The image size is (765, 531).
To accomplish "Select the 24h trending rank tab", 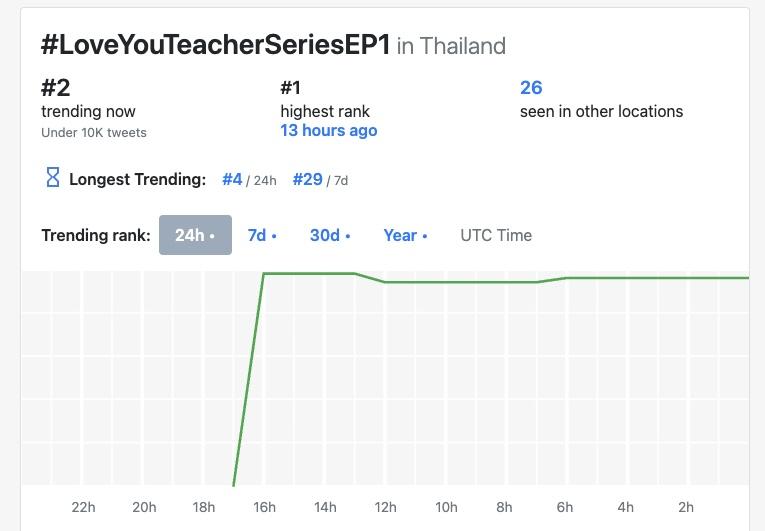I will point(195,235).
